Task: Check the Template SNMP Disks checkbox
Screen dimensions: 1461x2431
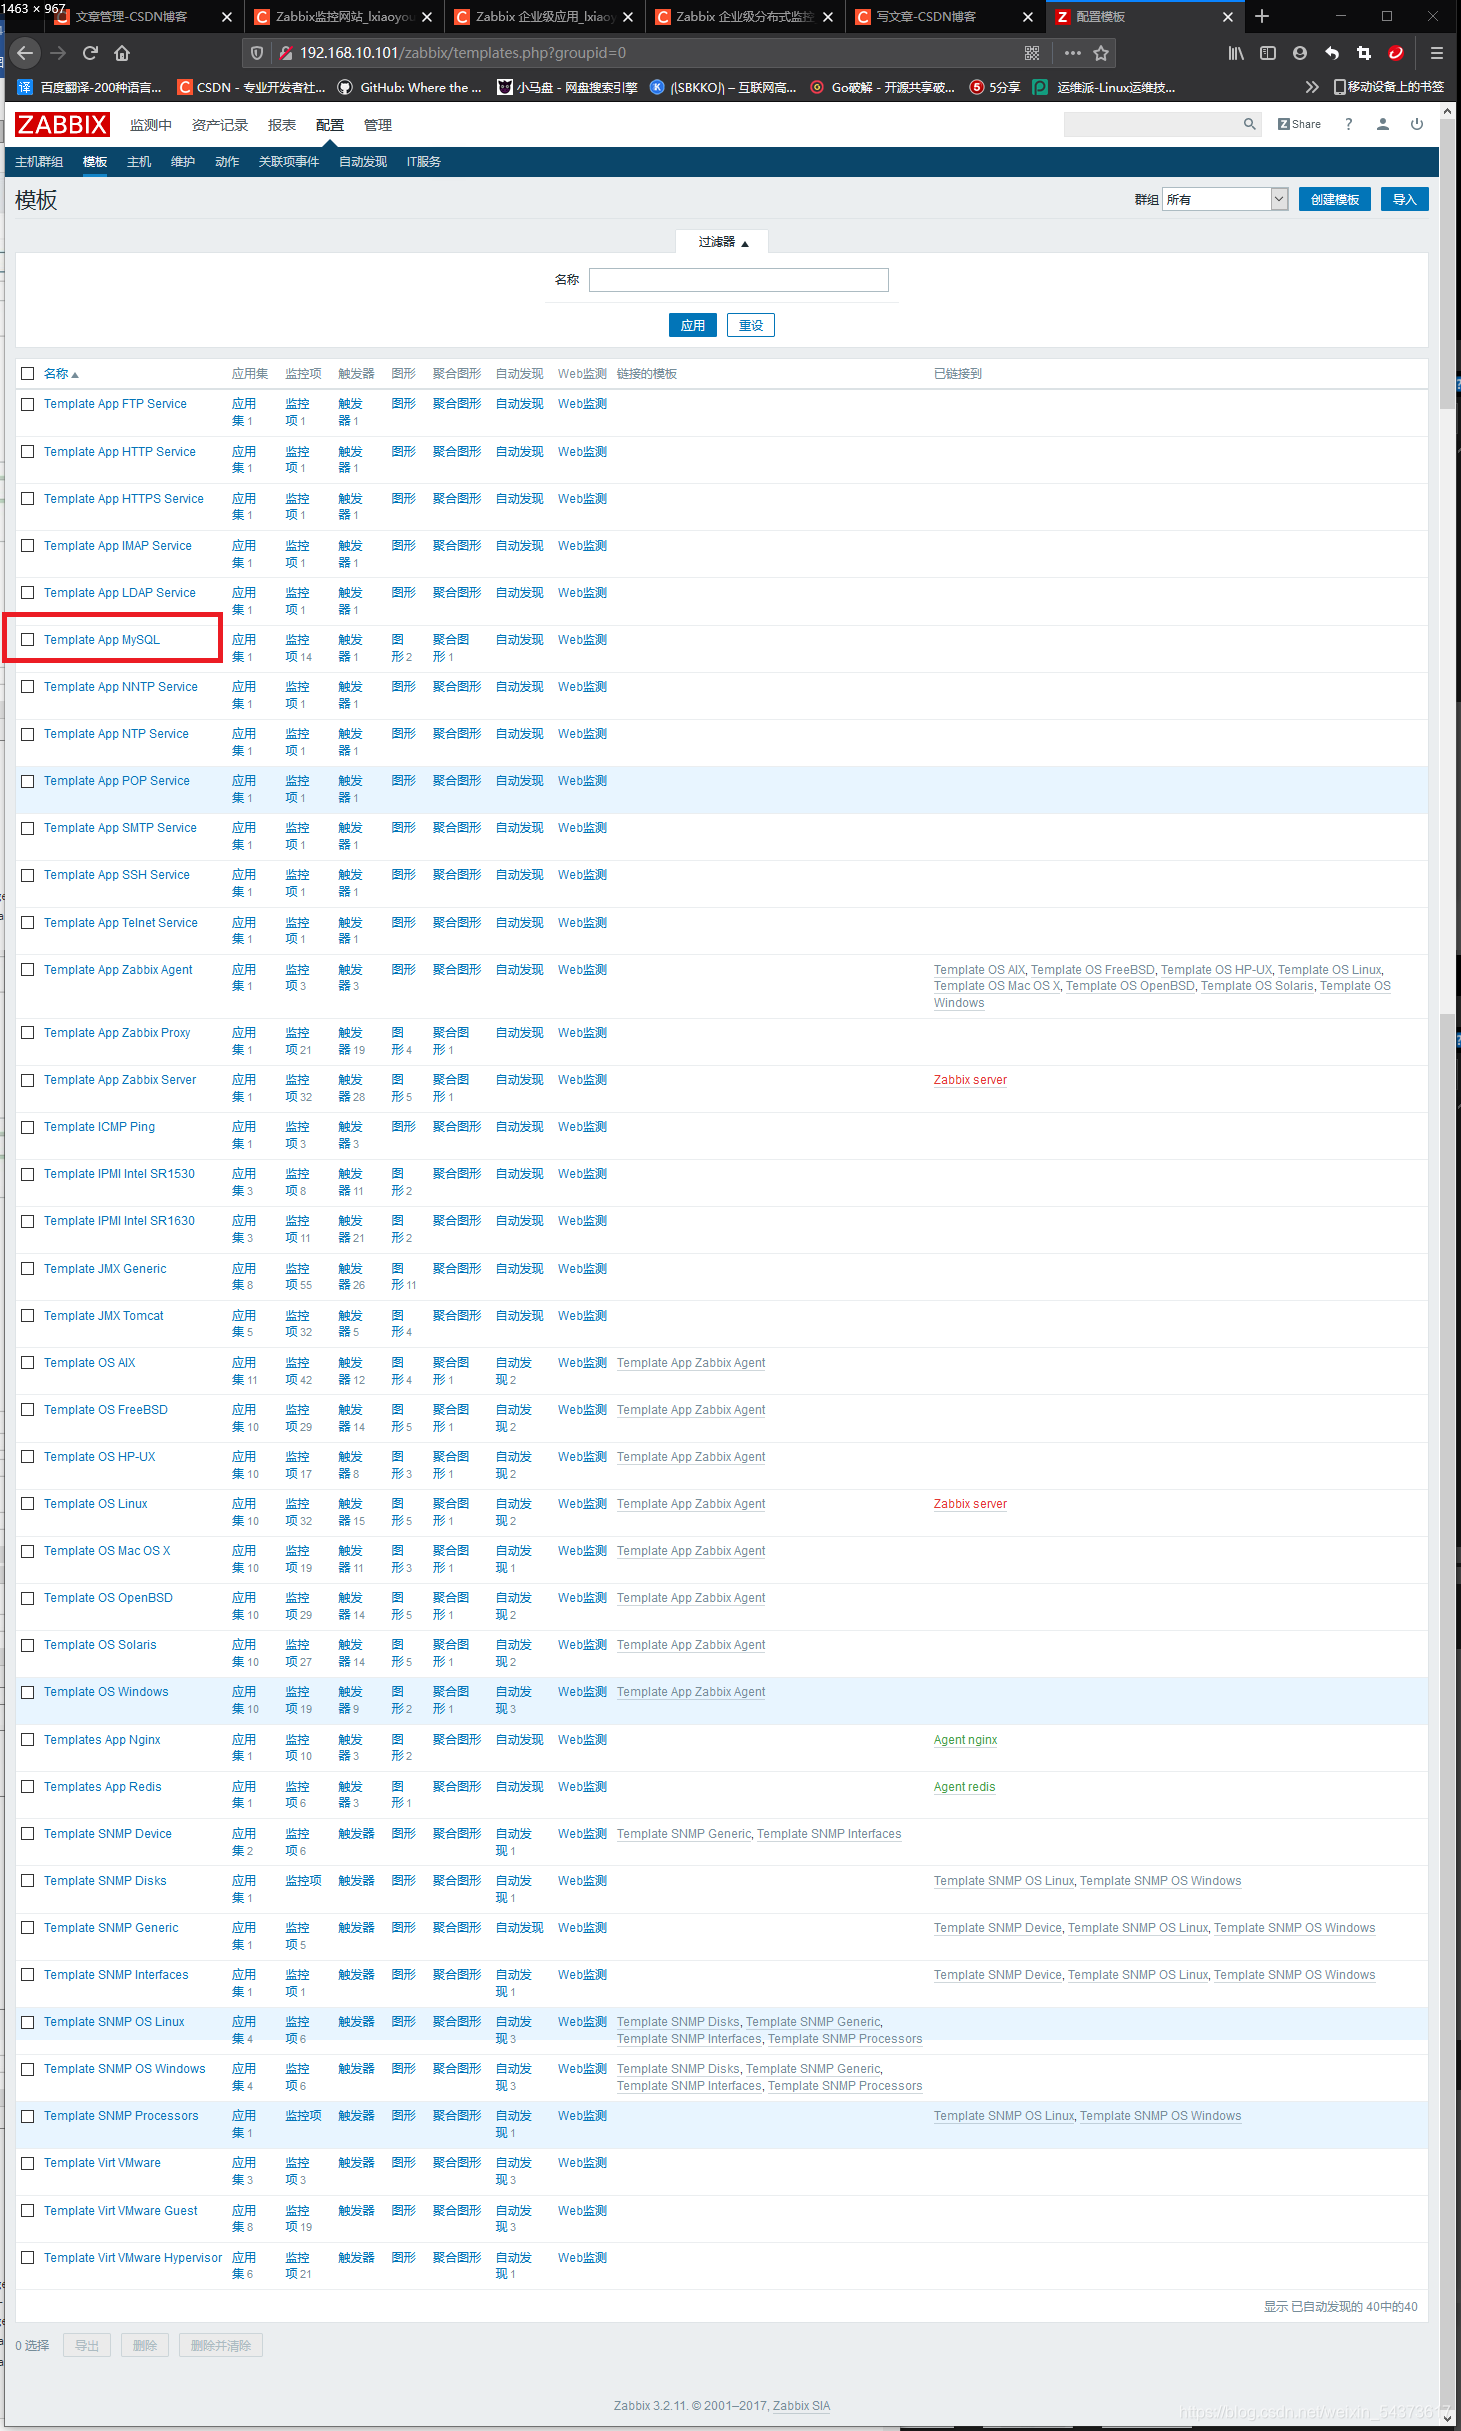Action: [28, 1881]
